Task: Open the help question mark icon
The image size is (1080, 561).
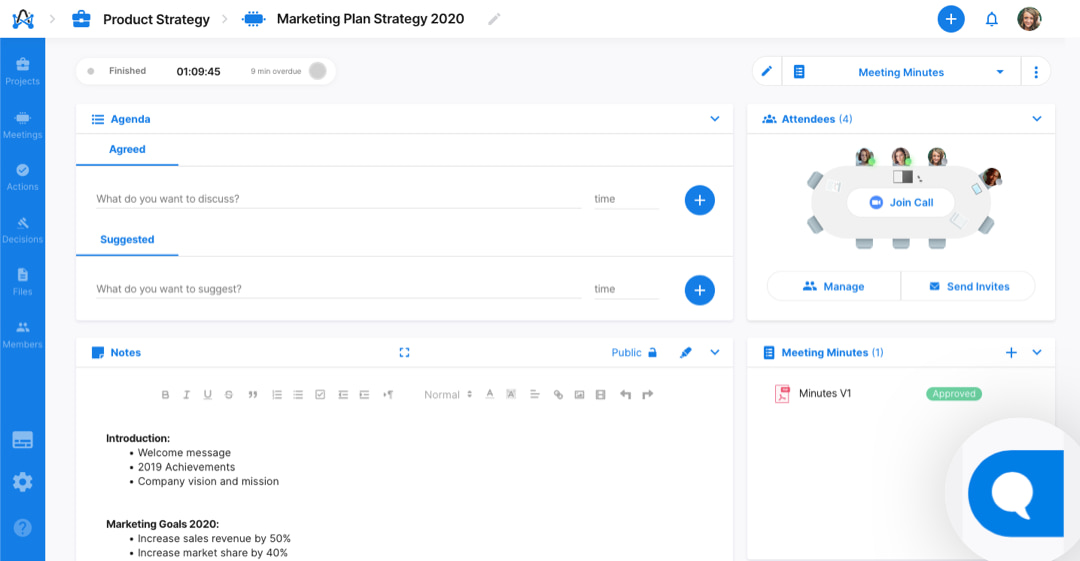Action: click(x=22, y=527)
